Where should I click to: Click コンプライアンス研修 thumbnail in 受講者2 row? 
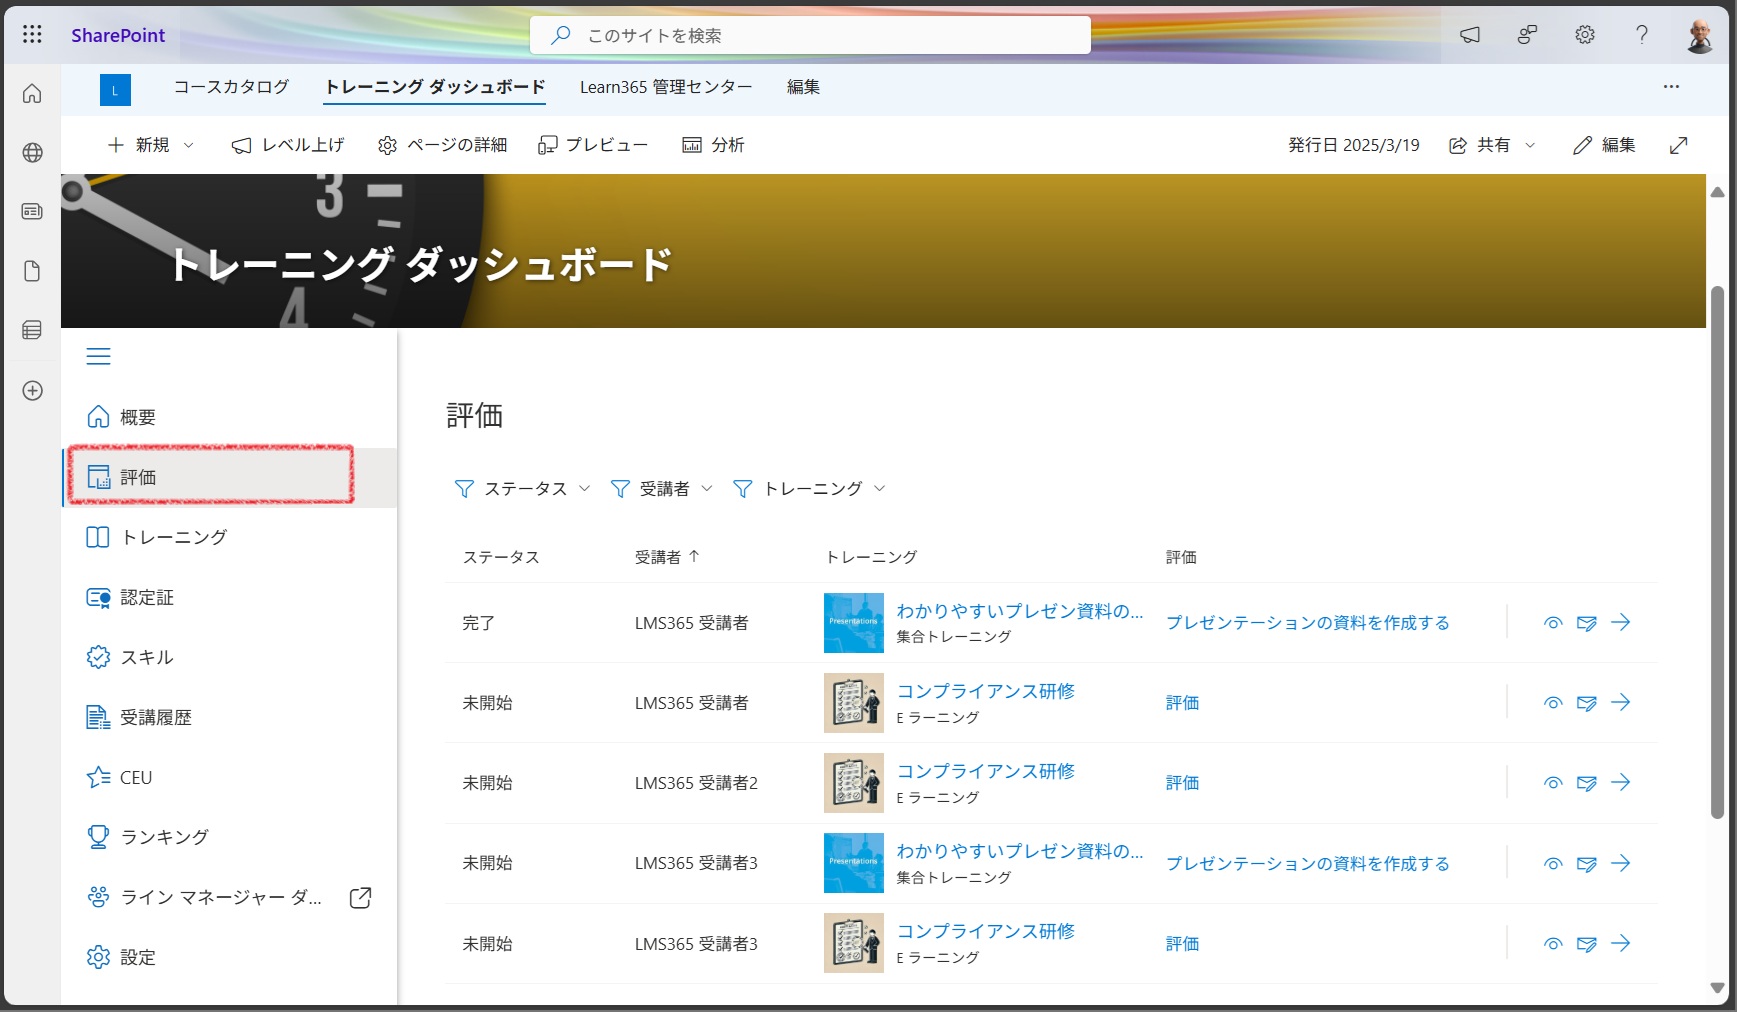(854, 783)
